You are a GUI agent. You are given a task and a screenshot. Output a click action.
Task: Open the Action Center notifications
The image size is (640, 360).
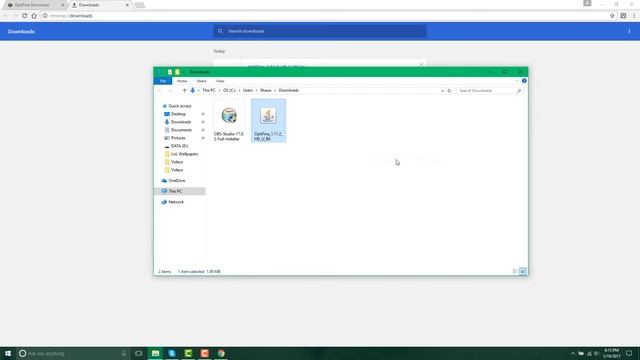coord(629,353)
